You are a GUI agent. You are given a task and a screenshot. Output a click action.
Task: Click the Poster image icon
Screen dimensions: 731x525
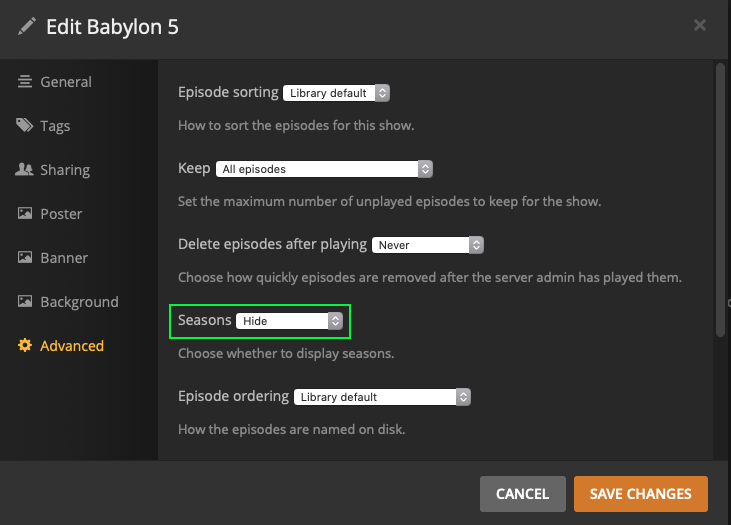coord(25,213)
